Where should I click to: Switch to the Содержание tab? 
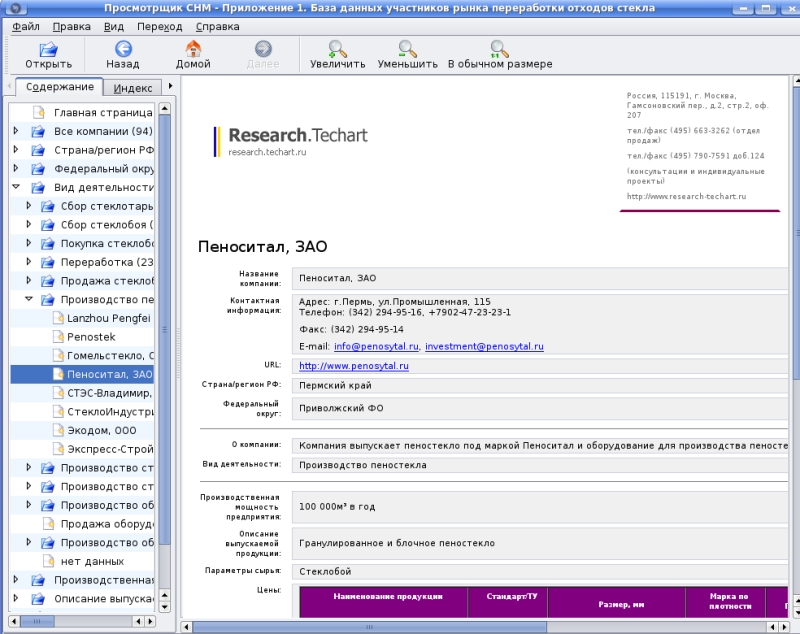[60, 87]
